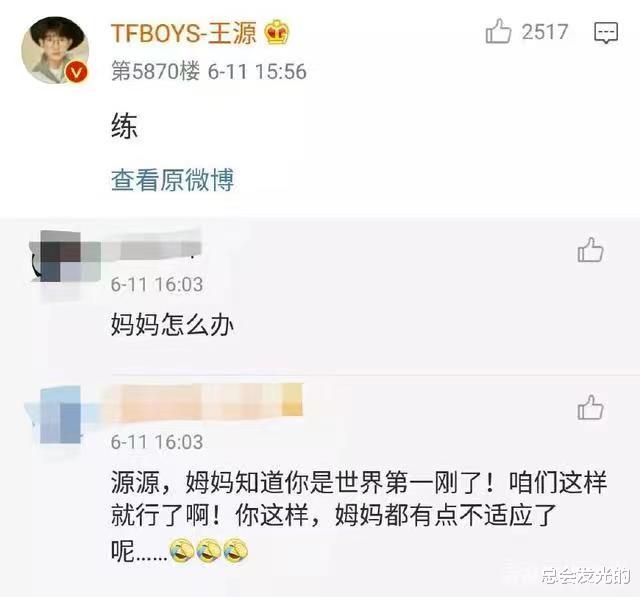Tap the 2517 like count
Screen dimensions: 640x597
click(545, 32)
